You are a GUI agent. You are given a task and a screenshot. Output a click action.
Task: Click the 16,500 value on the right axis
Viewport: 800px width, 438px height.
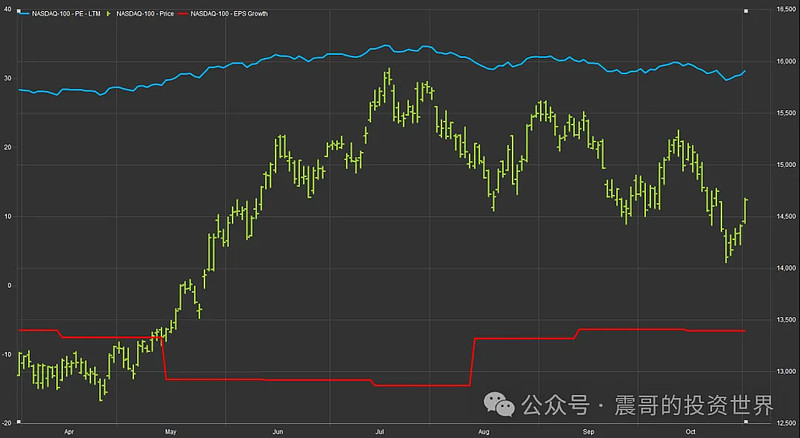coord(786,9)
